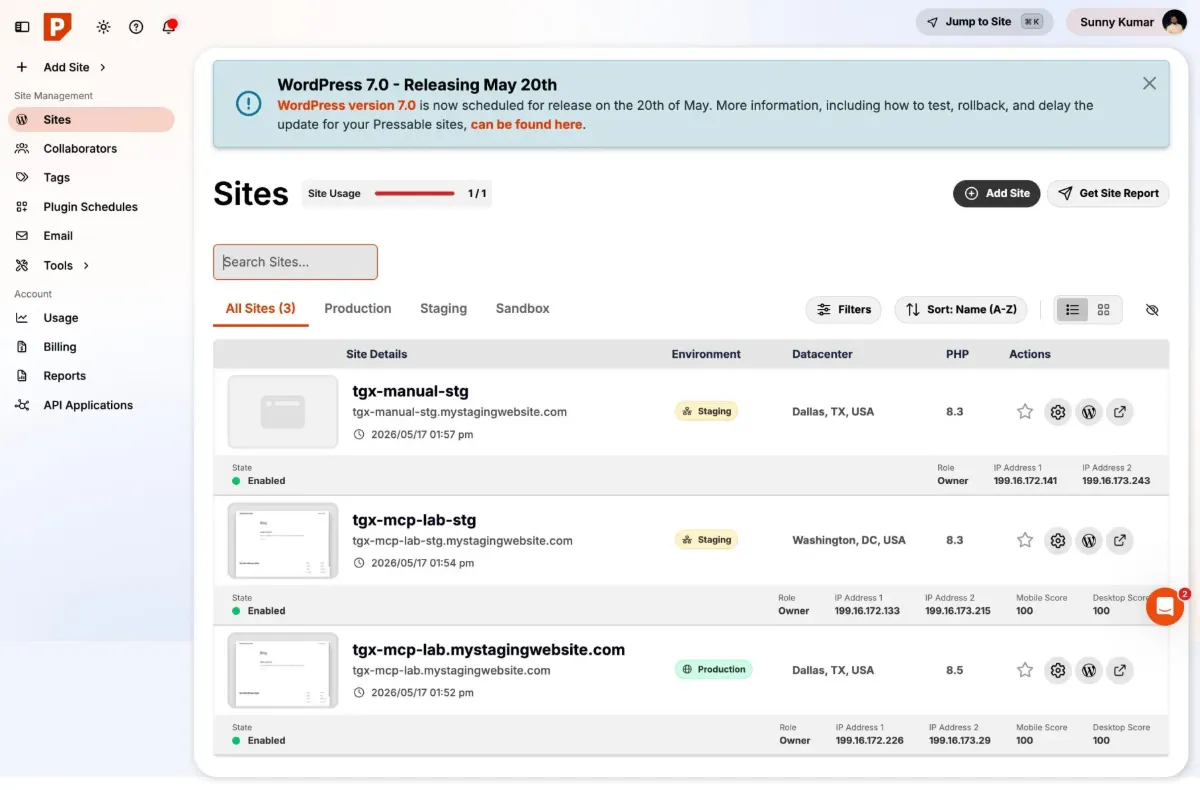The width and height of the screenshot is (1200, 790).
Task: Open settings gear for tgx-manual-stg
Action: (x=1057, y=411)
